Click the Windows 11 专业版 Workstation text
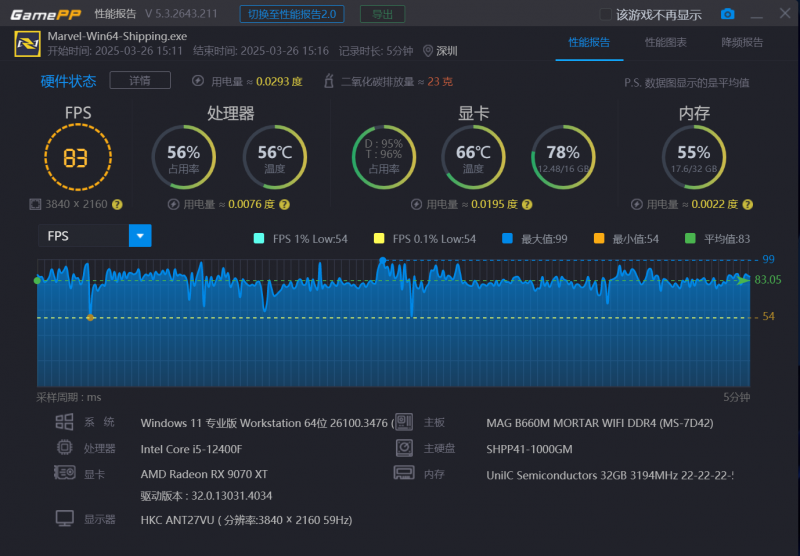 (x=267, y=423)
